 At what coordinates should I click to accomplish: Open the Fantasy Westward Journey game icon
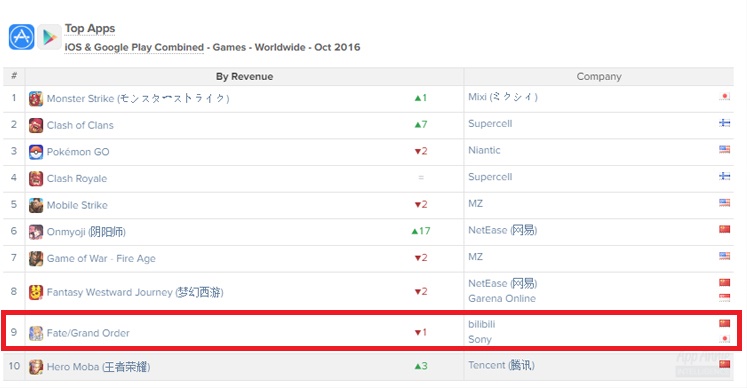coord(36,292)
